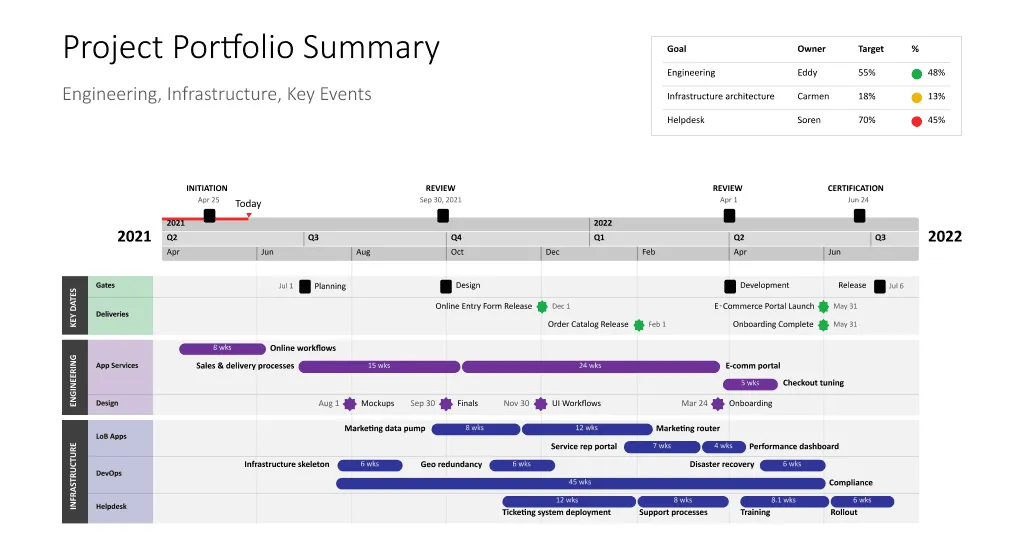Select the green Order Catalog Release star icon
The height and width of the screenshot is (560, 1024).
(639, 325)
